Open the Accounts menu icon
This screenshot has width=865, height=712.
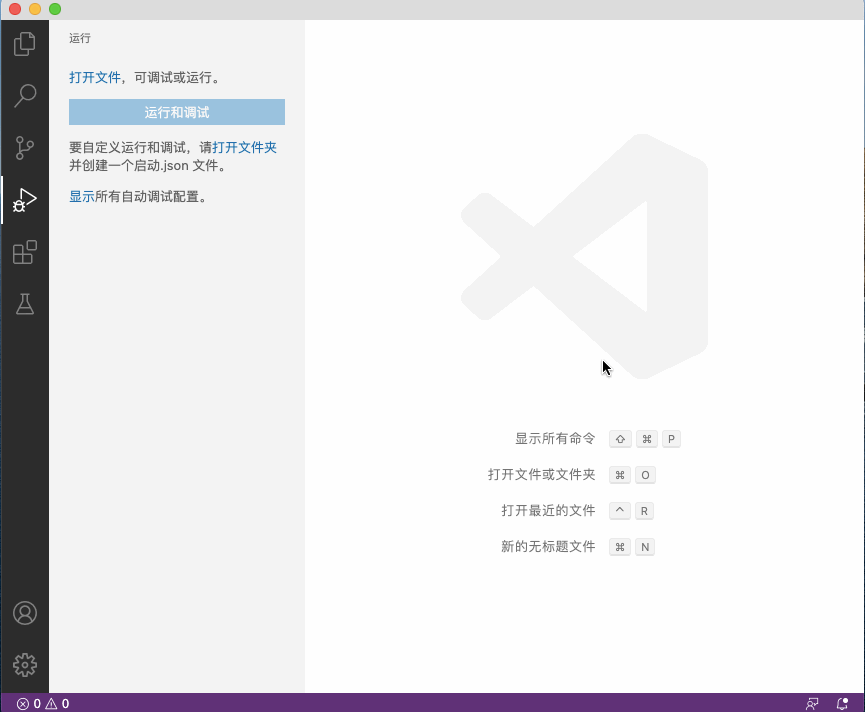coord(25,613)
